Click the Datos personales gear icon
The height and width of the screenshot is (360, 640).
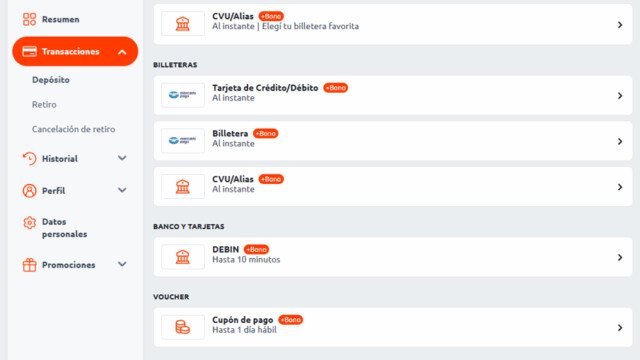[29, 222]
